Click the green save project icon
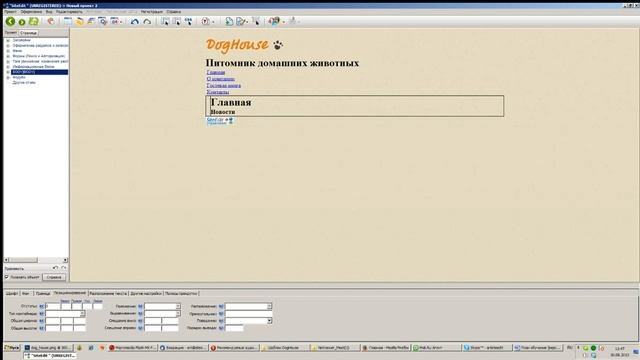This screenshot has width=640, height=360. [x=33, y=21]
